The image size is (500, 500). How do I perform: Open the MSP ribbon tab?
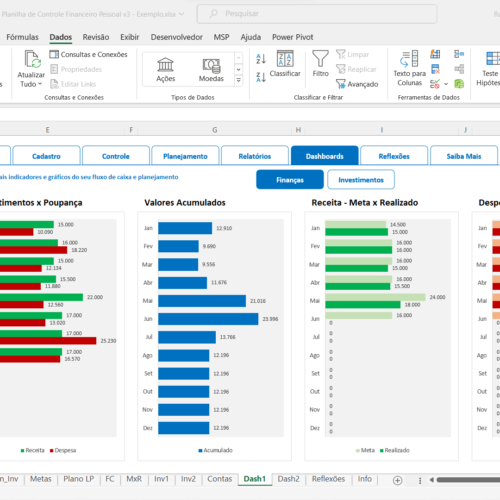pos(222,37)
